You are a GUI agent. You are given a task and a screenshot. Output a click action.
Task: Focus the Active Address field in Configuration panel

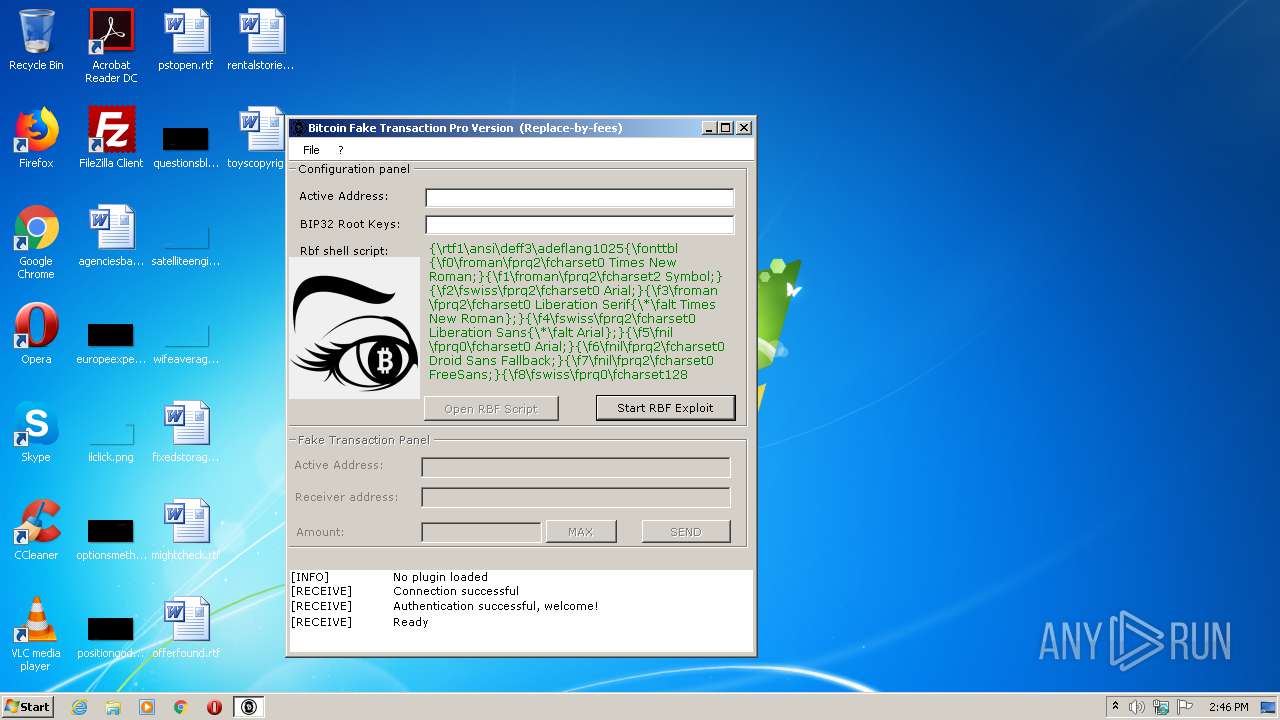click(580, 197)
